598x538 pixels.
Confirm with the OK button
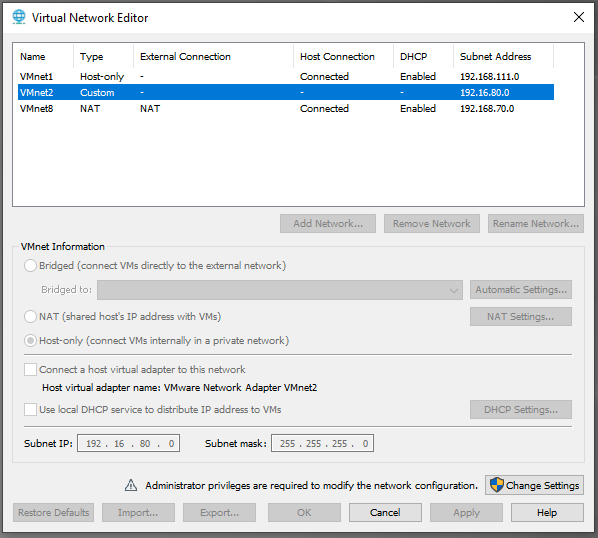point(304,512)
